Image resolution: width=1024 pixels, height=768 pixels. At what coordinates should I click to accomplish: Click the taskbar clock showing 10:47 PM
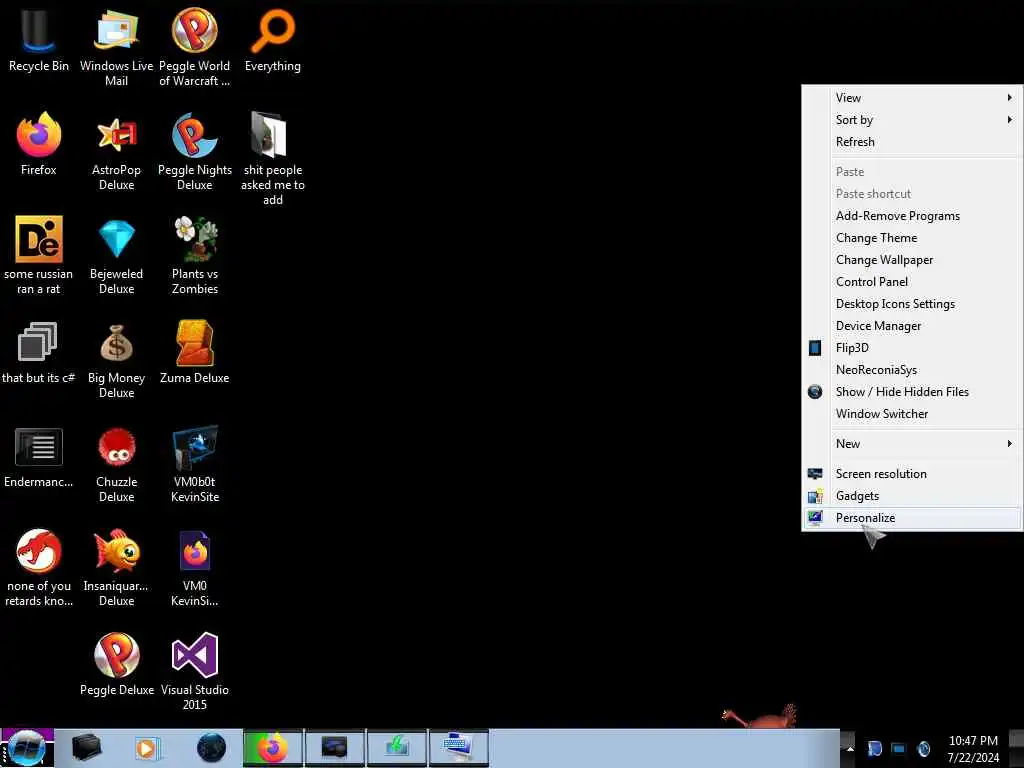pos(973,748)
